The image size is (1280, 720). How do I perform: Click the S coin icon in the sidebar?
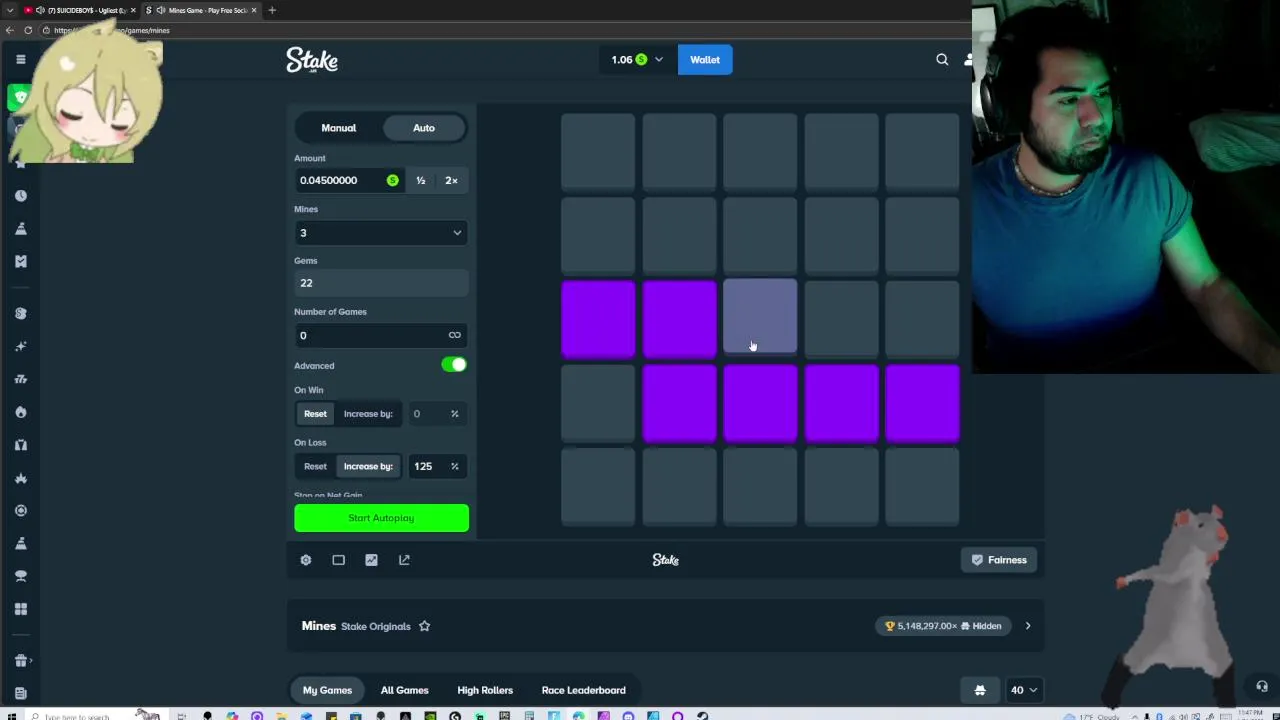pyautogui.click(x=20, y=313)
